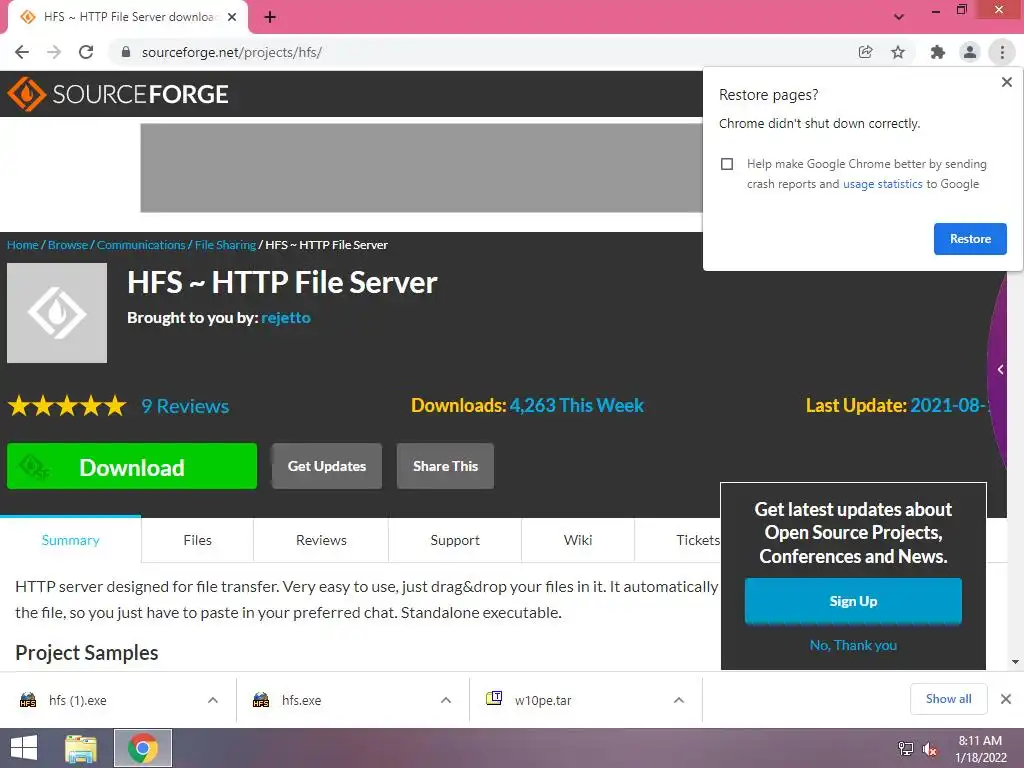Click the page scrollbar down arrow
This screenshot has width=1024, height=768.
1016,662
